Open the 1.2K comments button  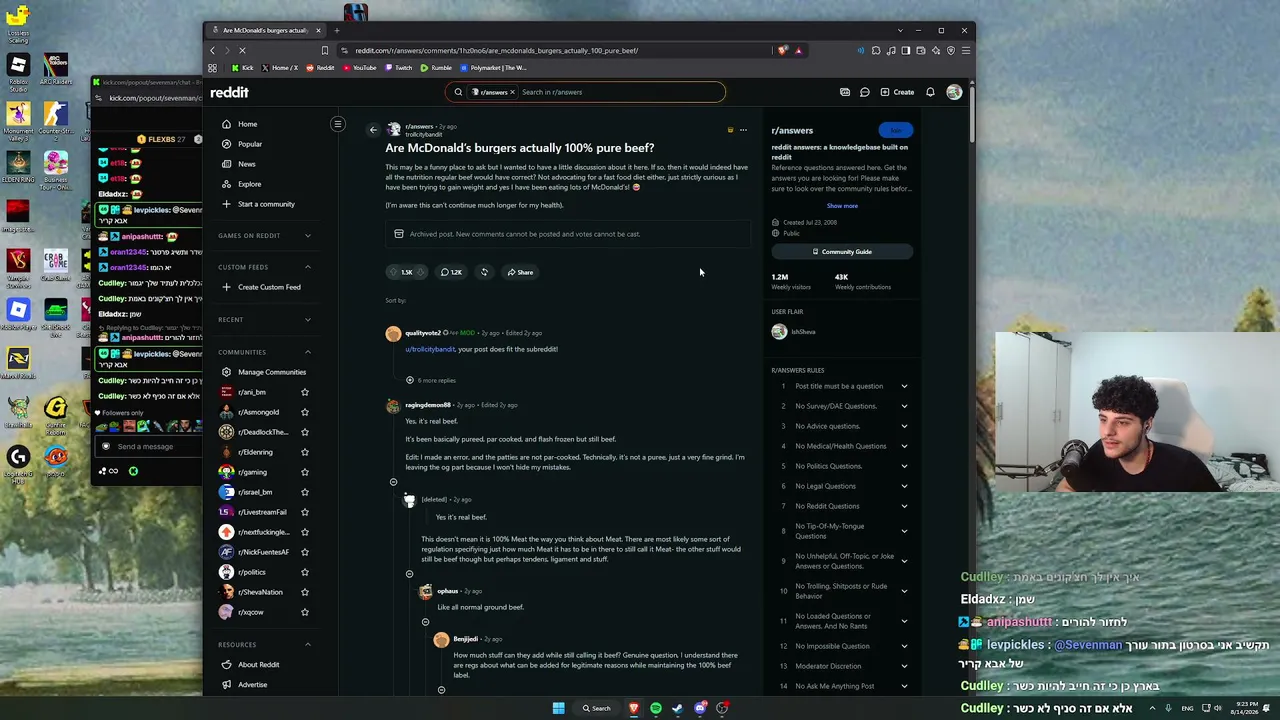click(x=452, y=272)
